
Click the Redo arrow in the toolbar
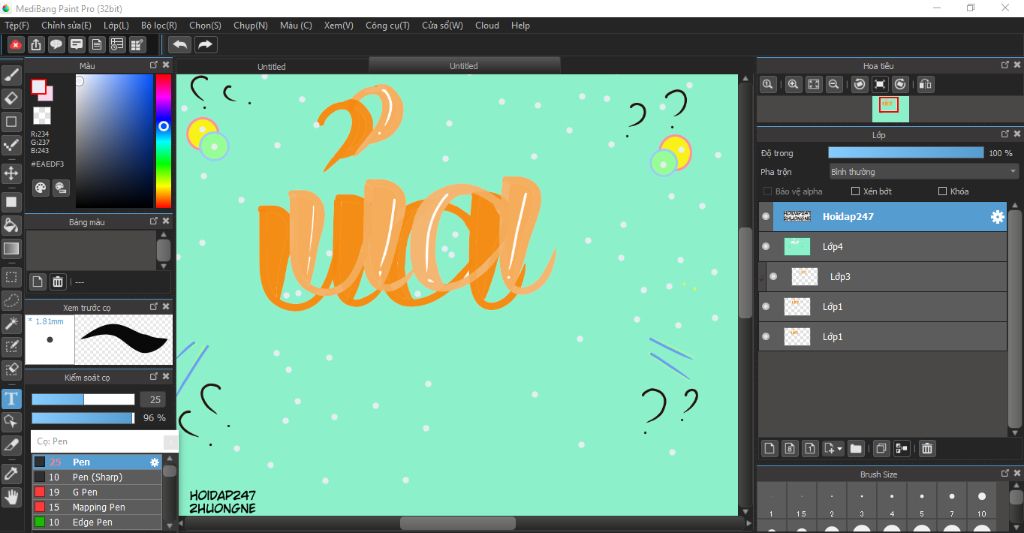(x=205, y=44)
